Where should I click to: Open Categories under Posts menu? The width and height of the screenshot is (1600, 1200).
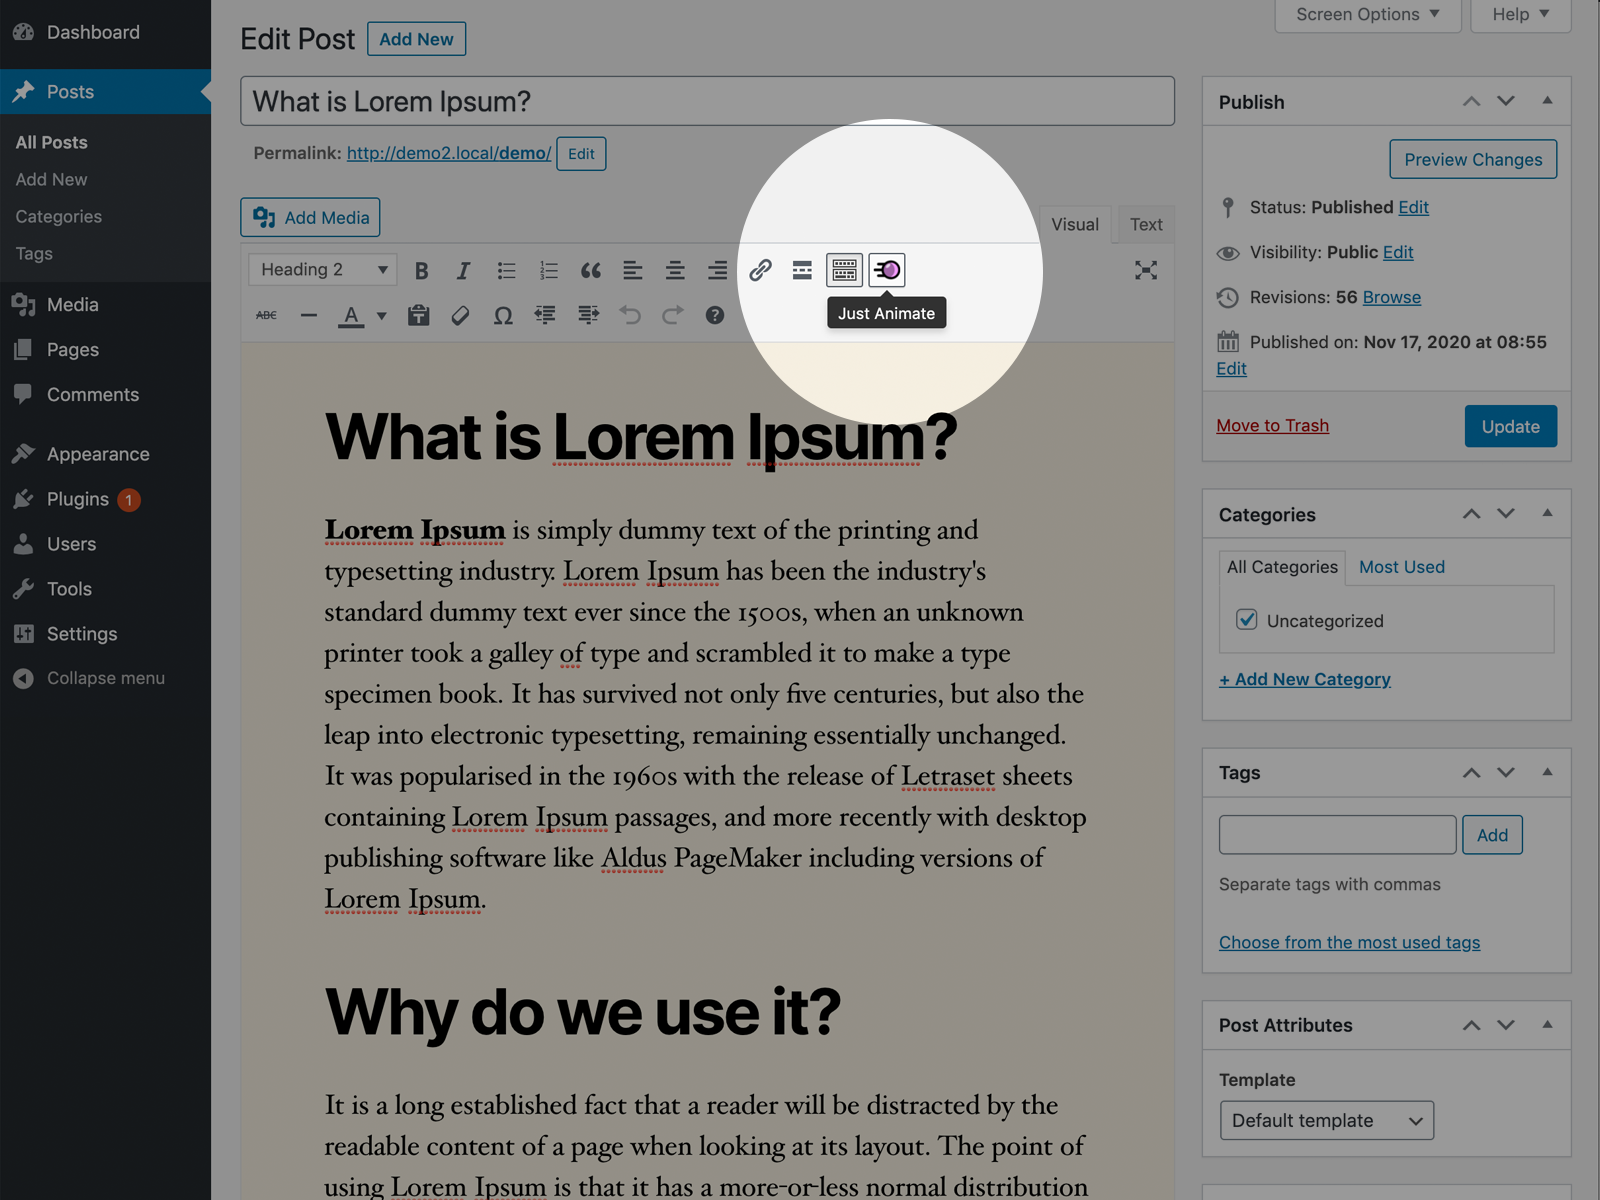click(x=58, y=216)
